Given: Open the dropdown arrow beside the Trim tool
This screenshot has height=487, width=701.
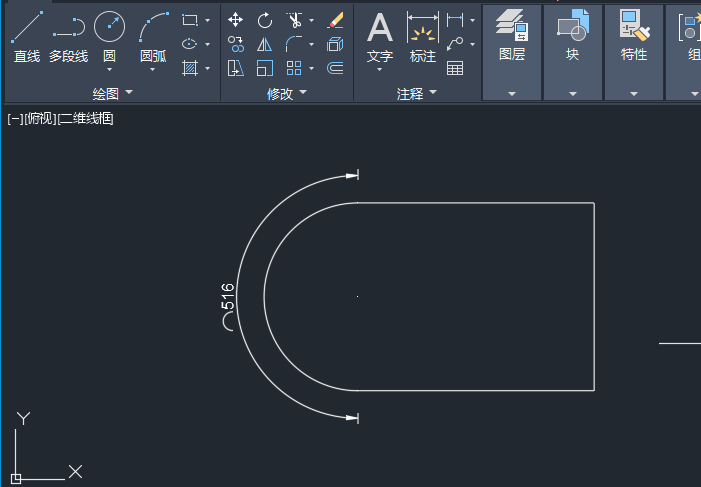Looking at the screenshot, I should click(x=311, y=20).
